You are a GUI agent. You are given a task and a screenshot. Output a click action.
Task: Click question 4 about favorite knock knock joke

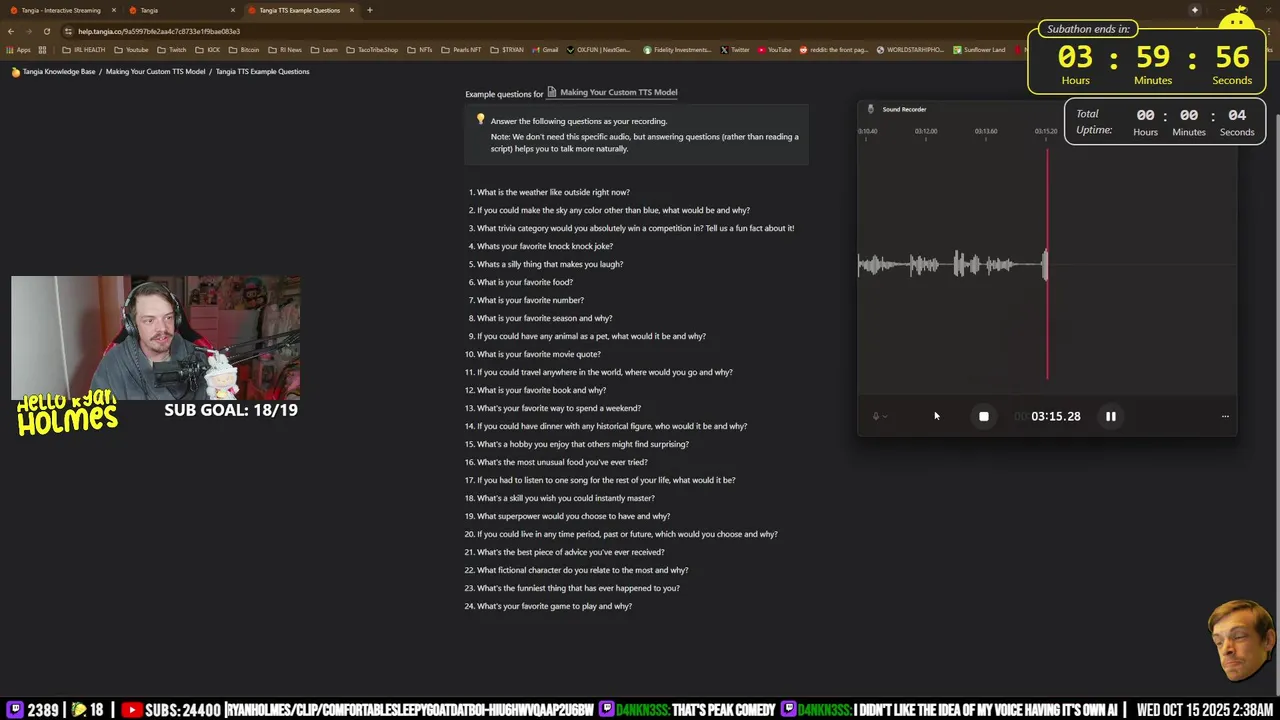pyautogui.click(x=545, y=246)
